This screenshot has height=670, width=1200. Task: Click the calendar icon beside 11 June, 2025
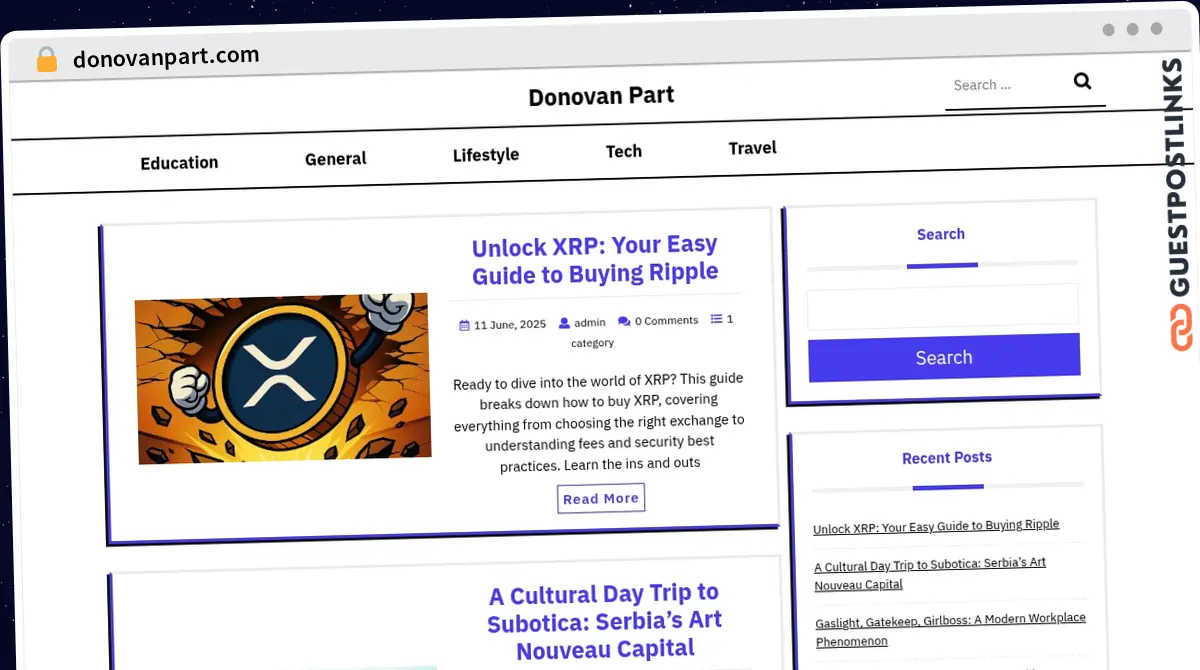(464, 325)
